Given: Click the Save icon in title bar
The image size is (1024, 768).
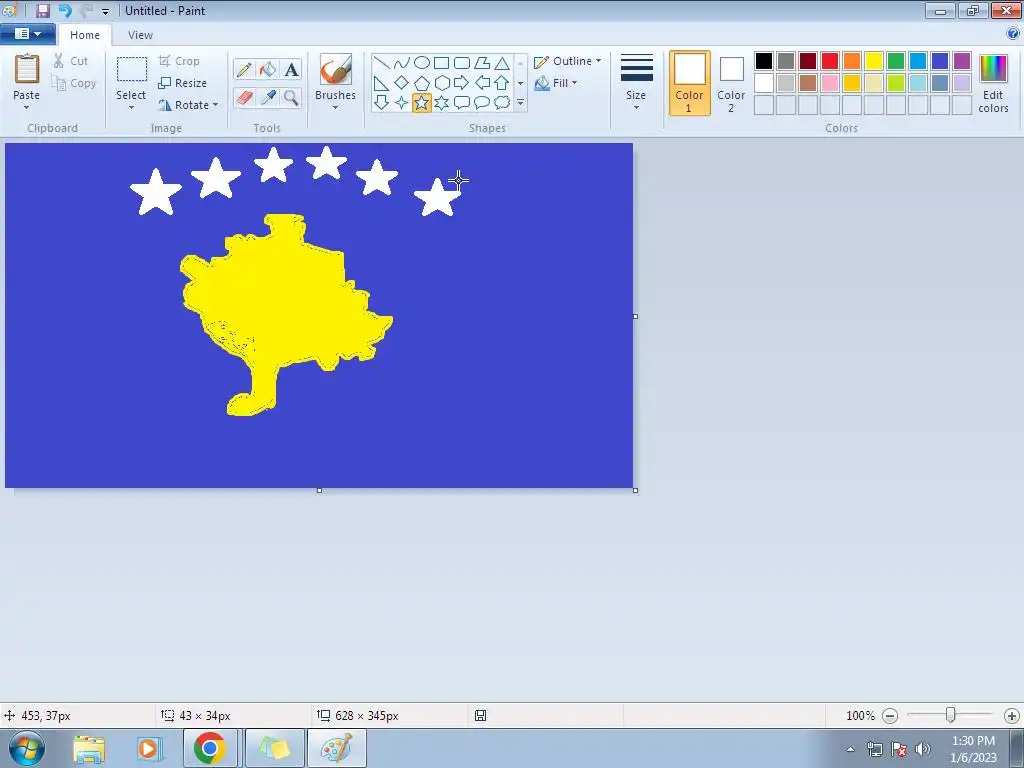Looking at the screenshot, I should click(42, 10).
